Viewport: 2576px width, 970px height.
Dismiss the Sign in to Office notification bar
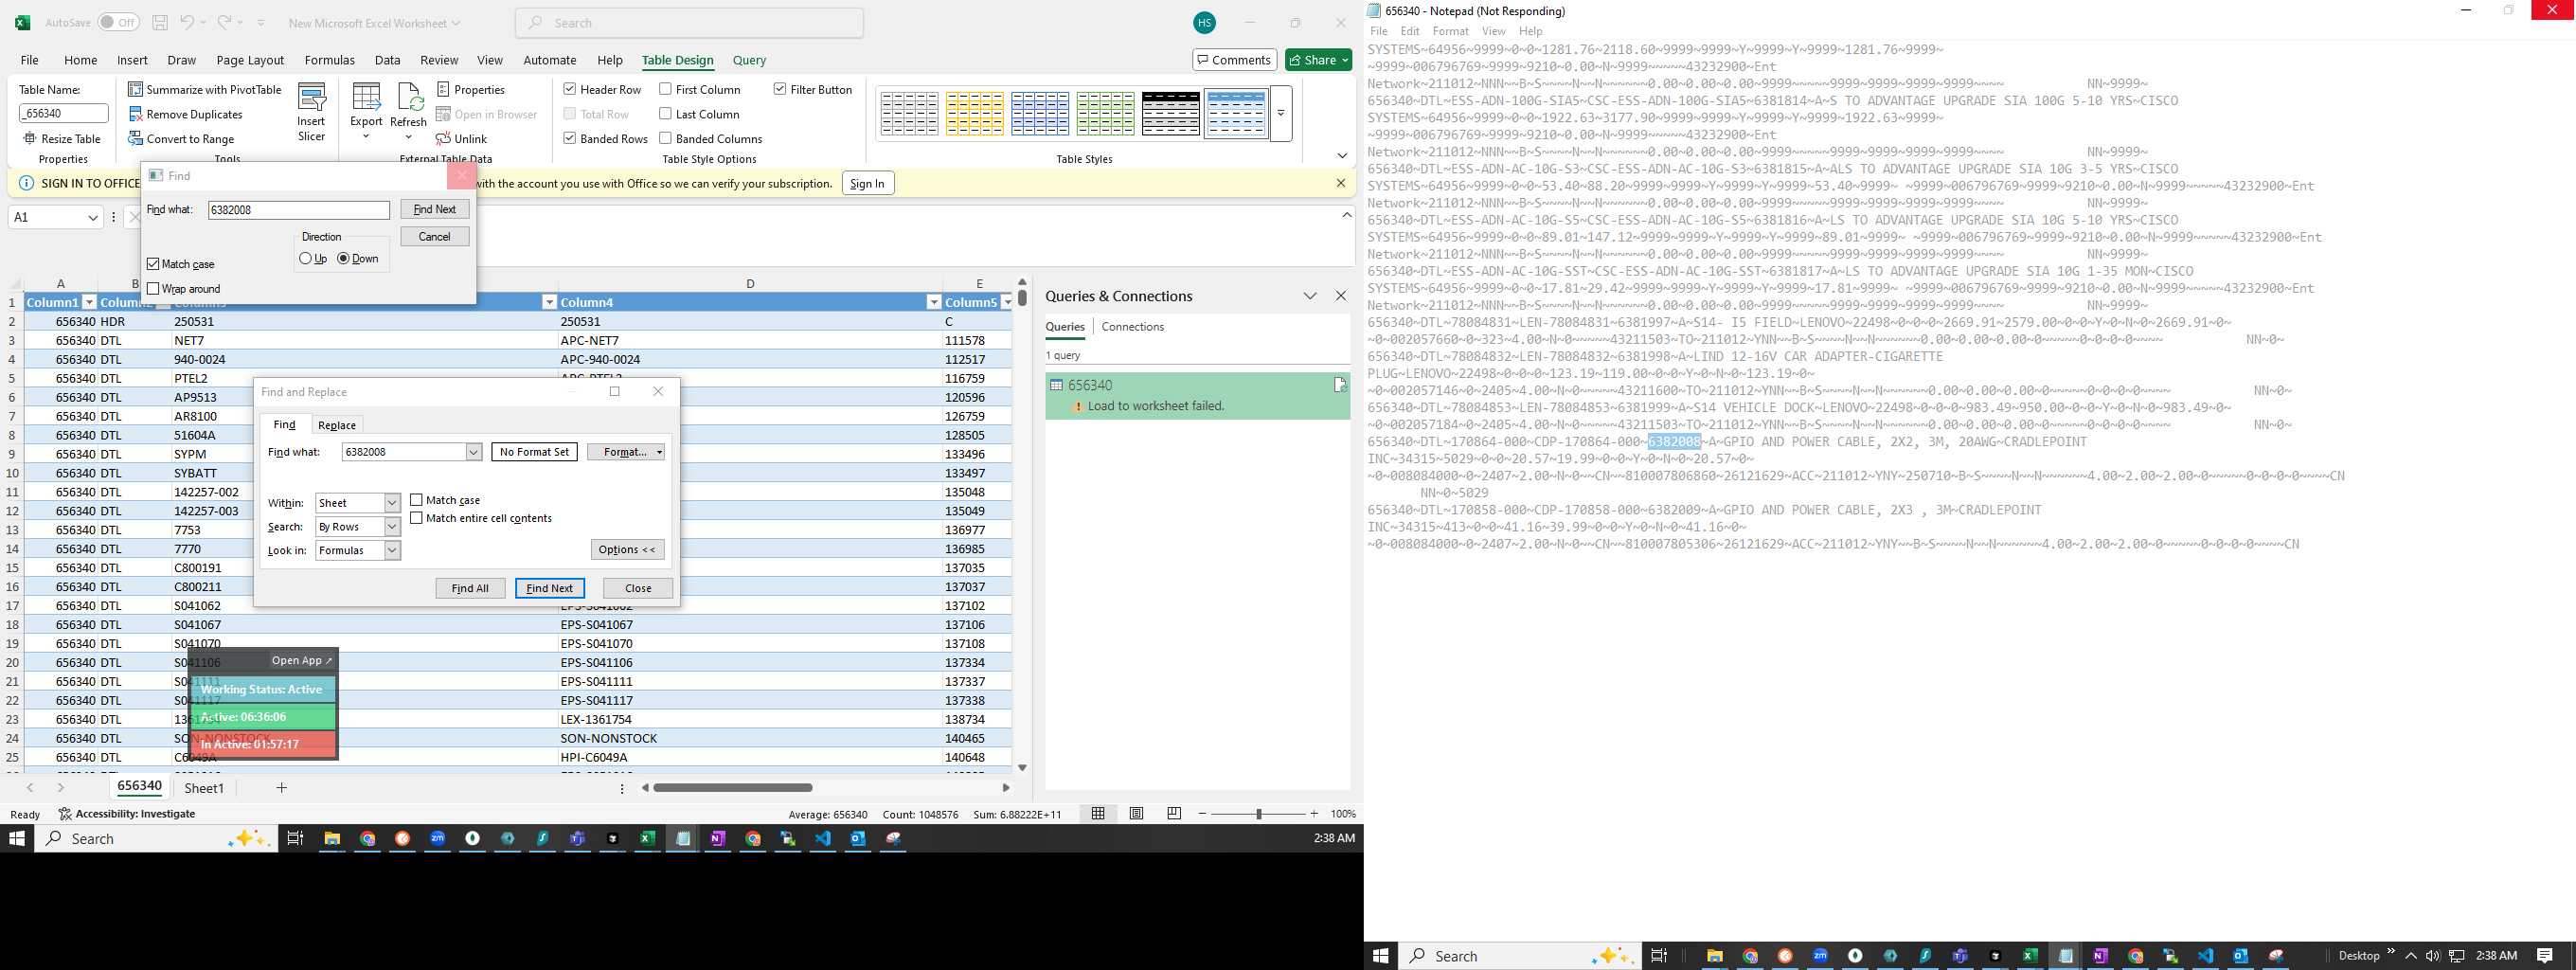pos(1341,183)
